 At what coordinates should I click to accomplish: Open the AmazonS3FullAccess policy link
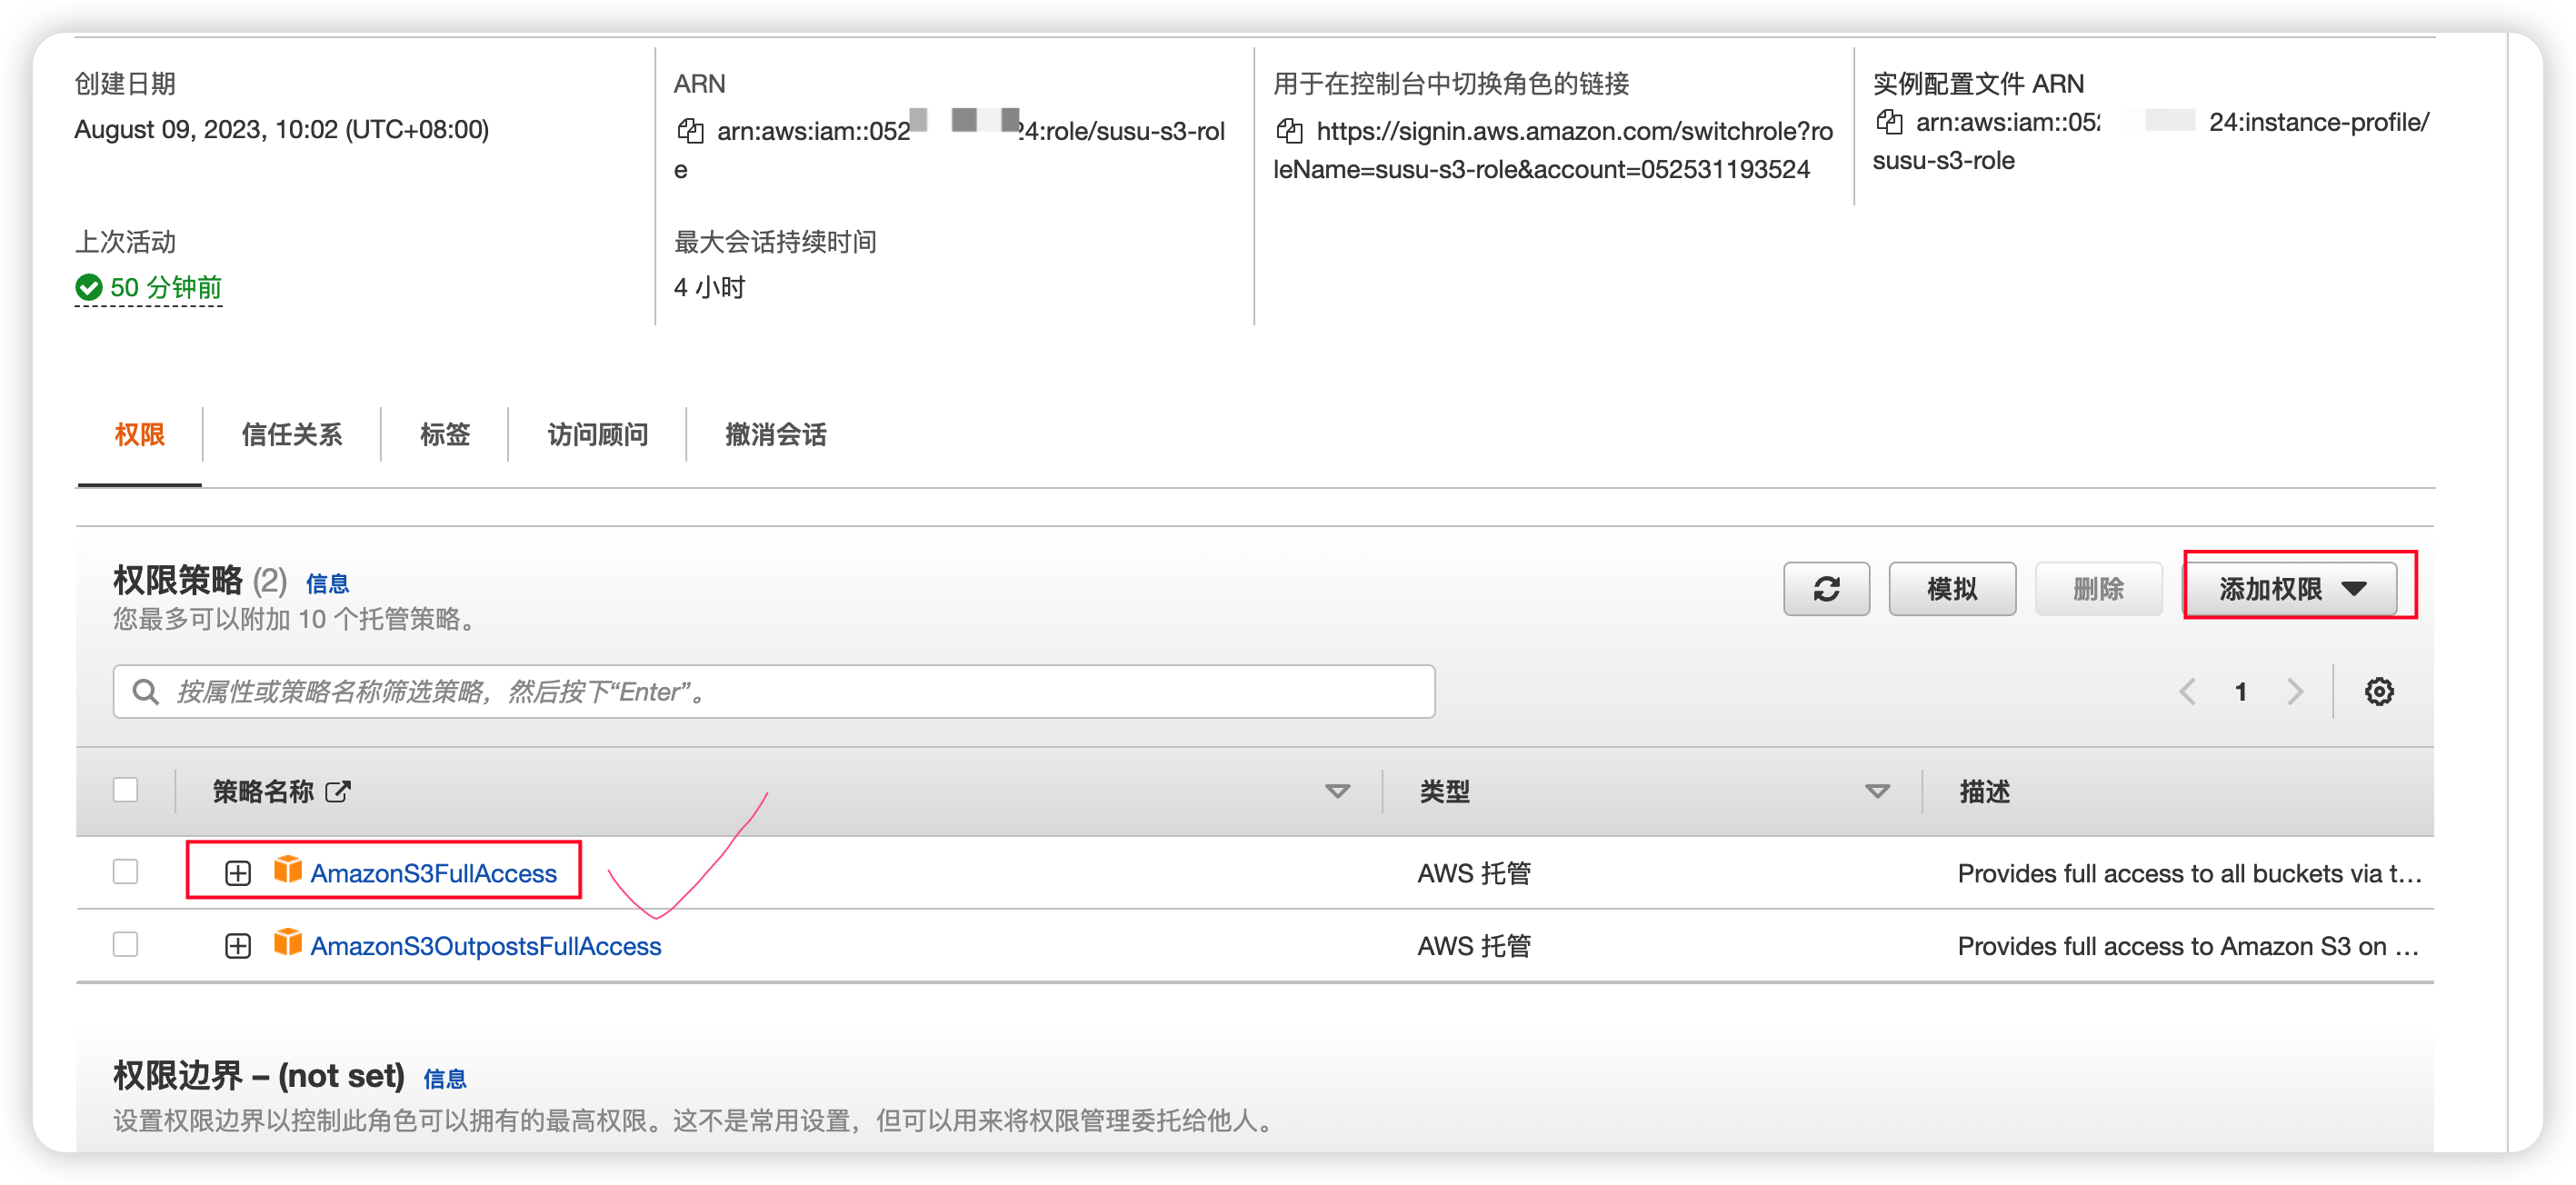[433, 873]
